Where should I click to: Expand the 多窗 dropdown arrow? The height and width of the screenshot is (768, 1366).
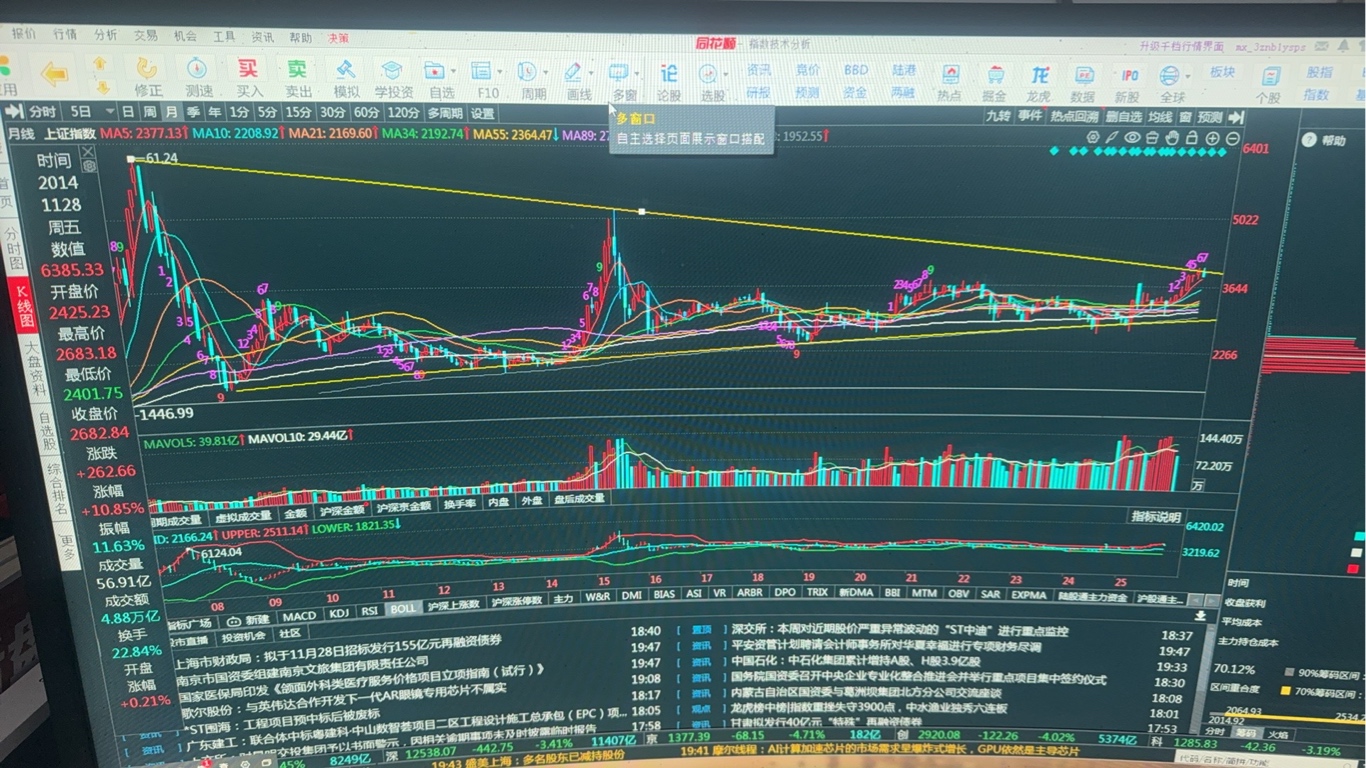click(638, 73)
